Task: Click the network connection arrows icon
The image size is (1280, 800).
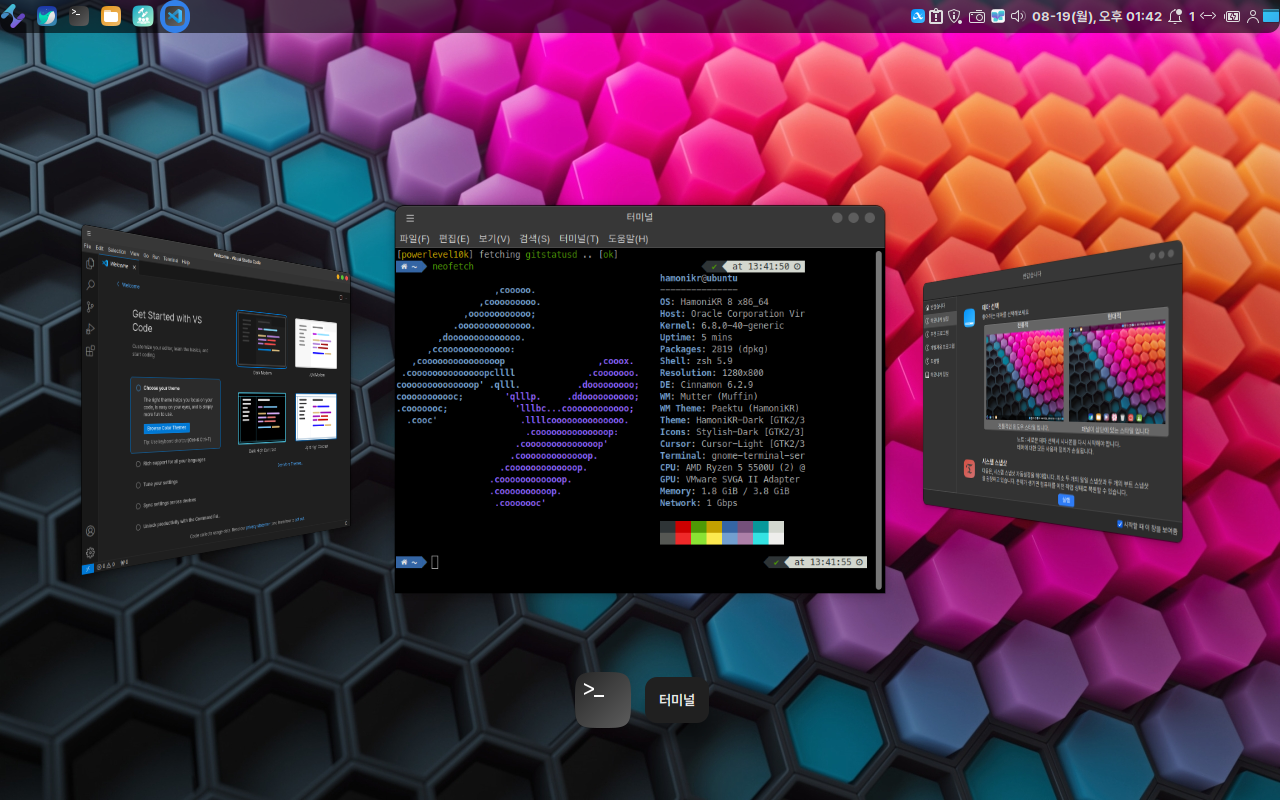Action: tap(1208, 16)
